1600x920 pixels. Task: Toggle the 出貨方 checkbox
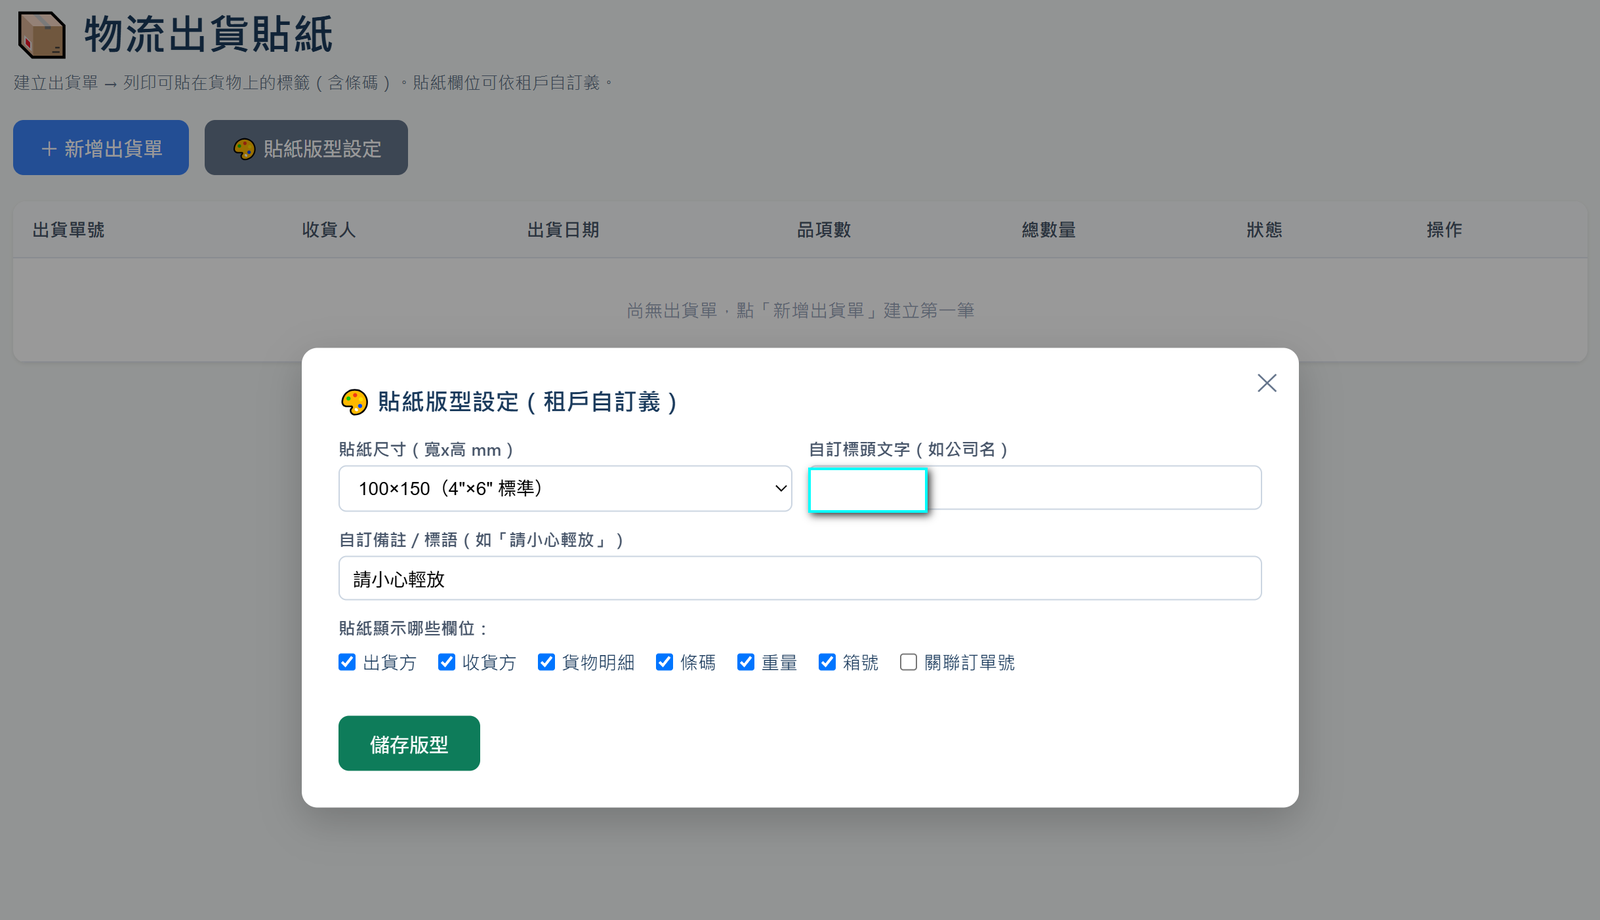347,662
